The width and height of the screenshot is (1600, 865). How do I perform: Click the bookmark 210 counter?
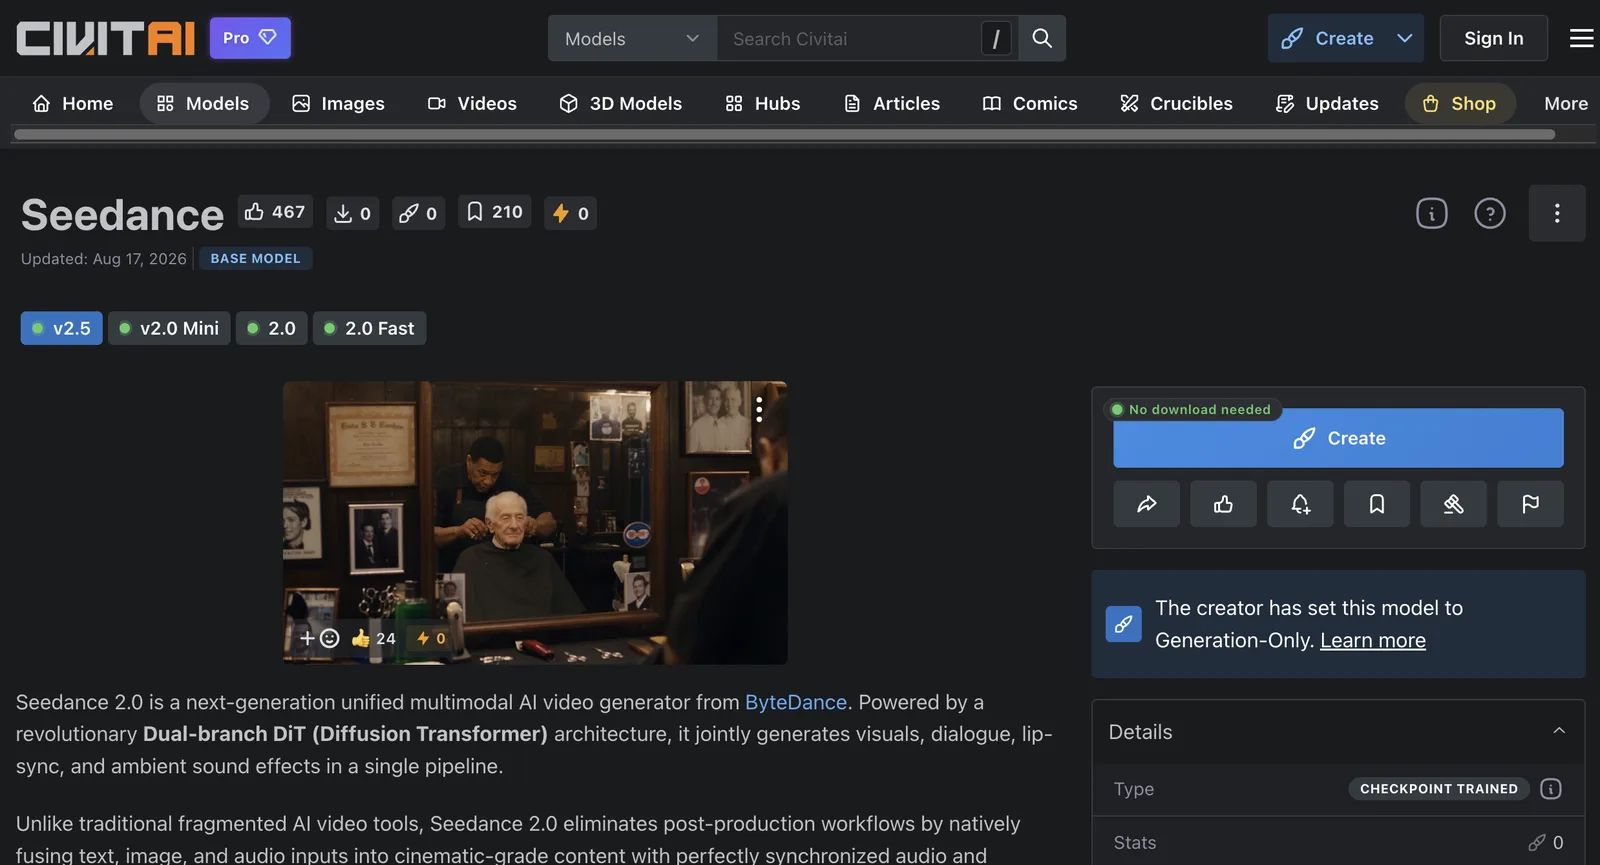[494, 212]
